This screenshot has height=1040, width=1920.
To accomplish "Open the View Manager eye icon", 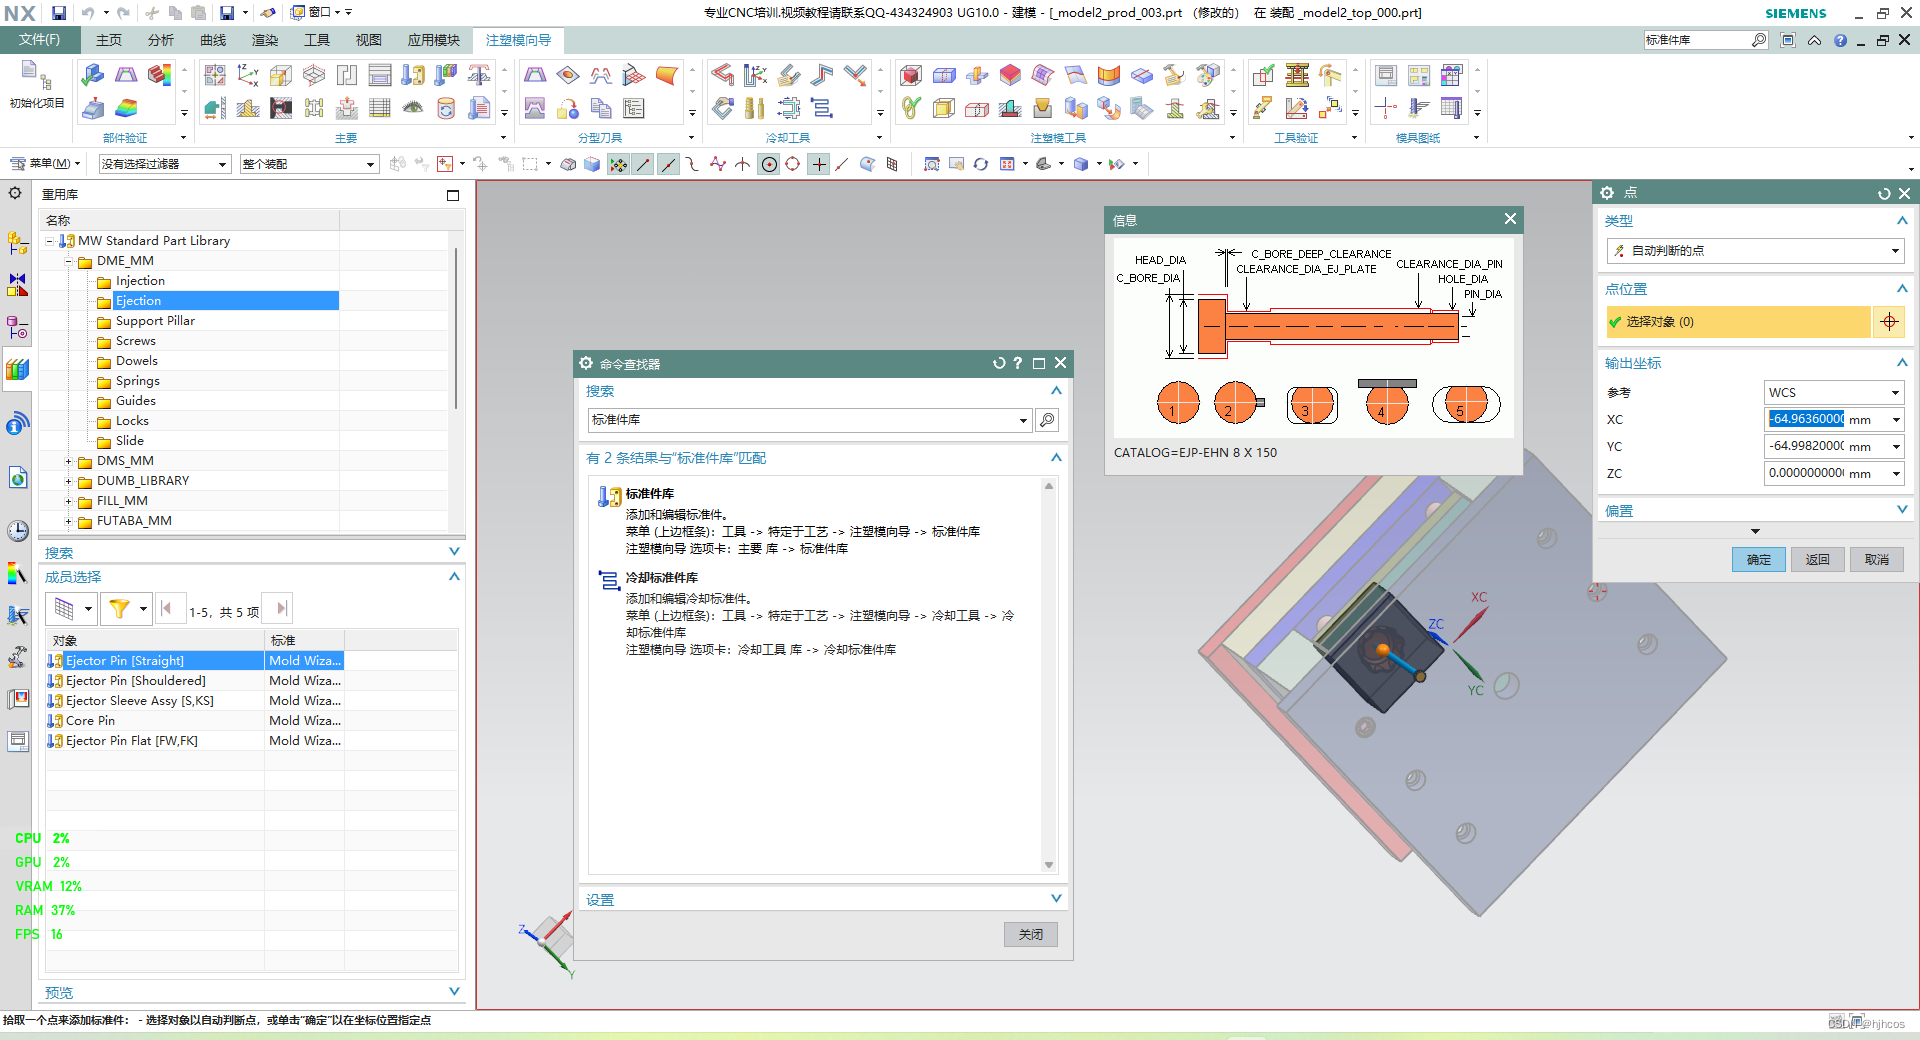I will click(x=413, y=108).
